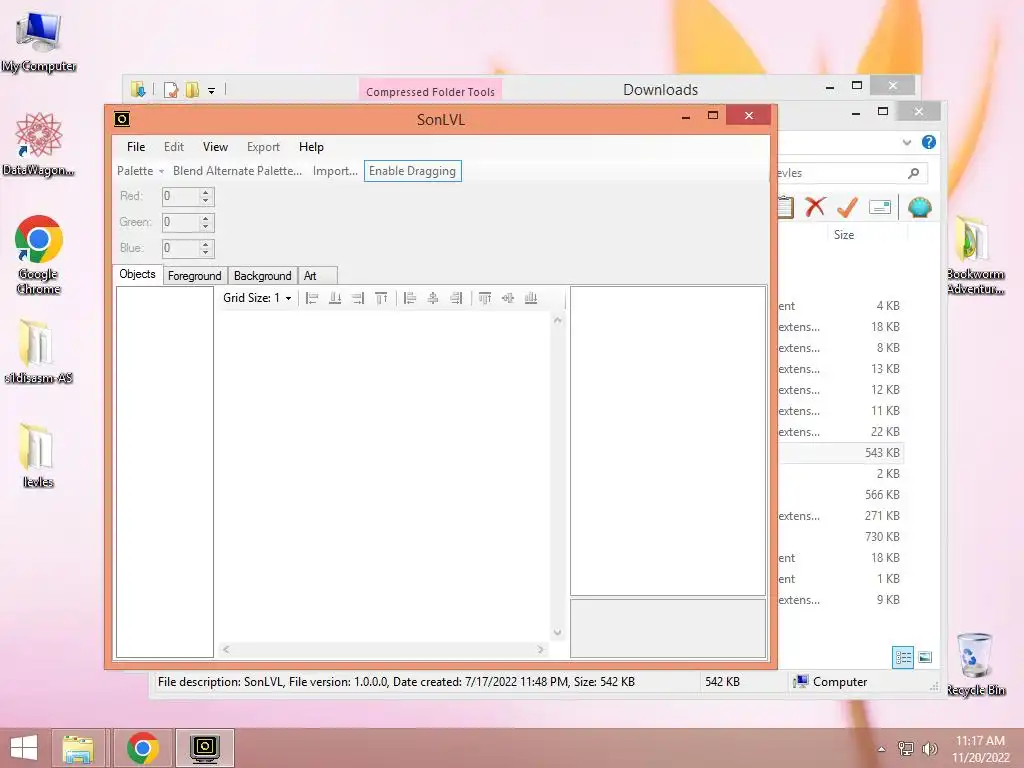Image resolution: width=1024 pixels, height=768 pixels.
Task: Open the Grid Size dropdown
Action: [x=257, y=298]
